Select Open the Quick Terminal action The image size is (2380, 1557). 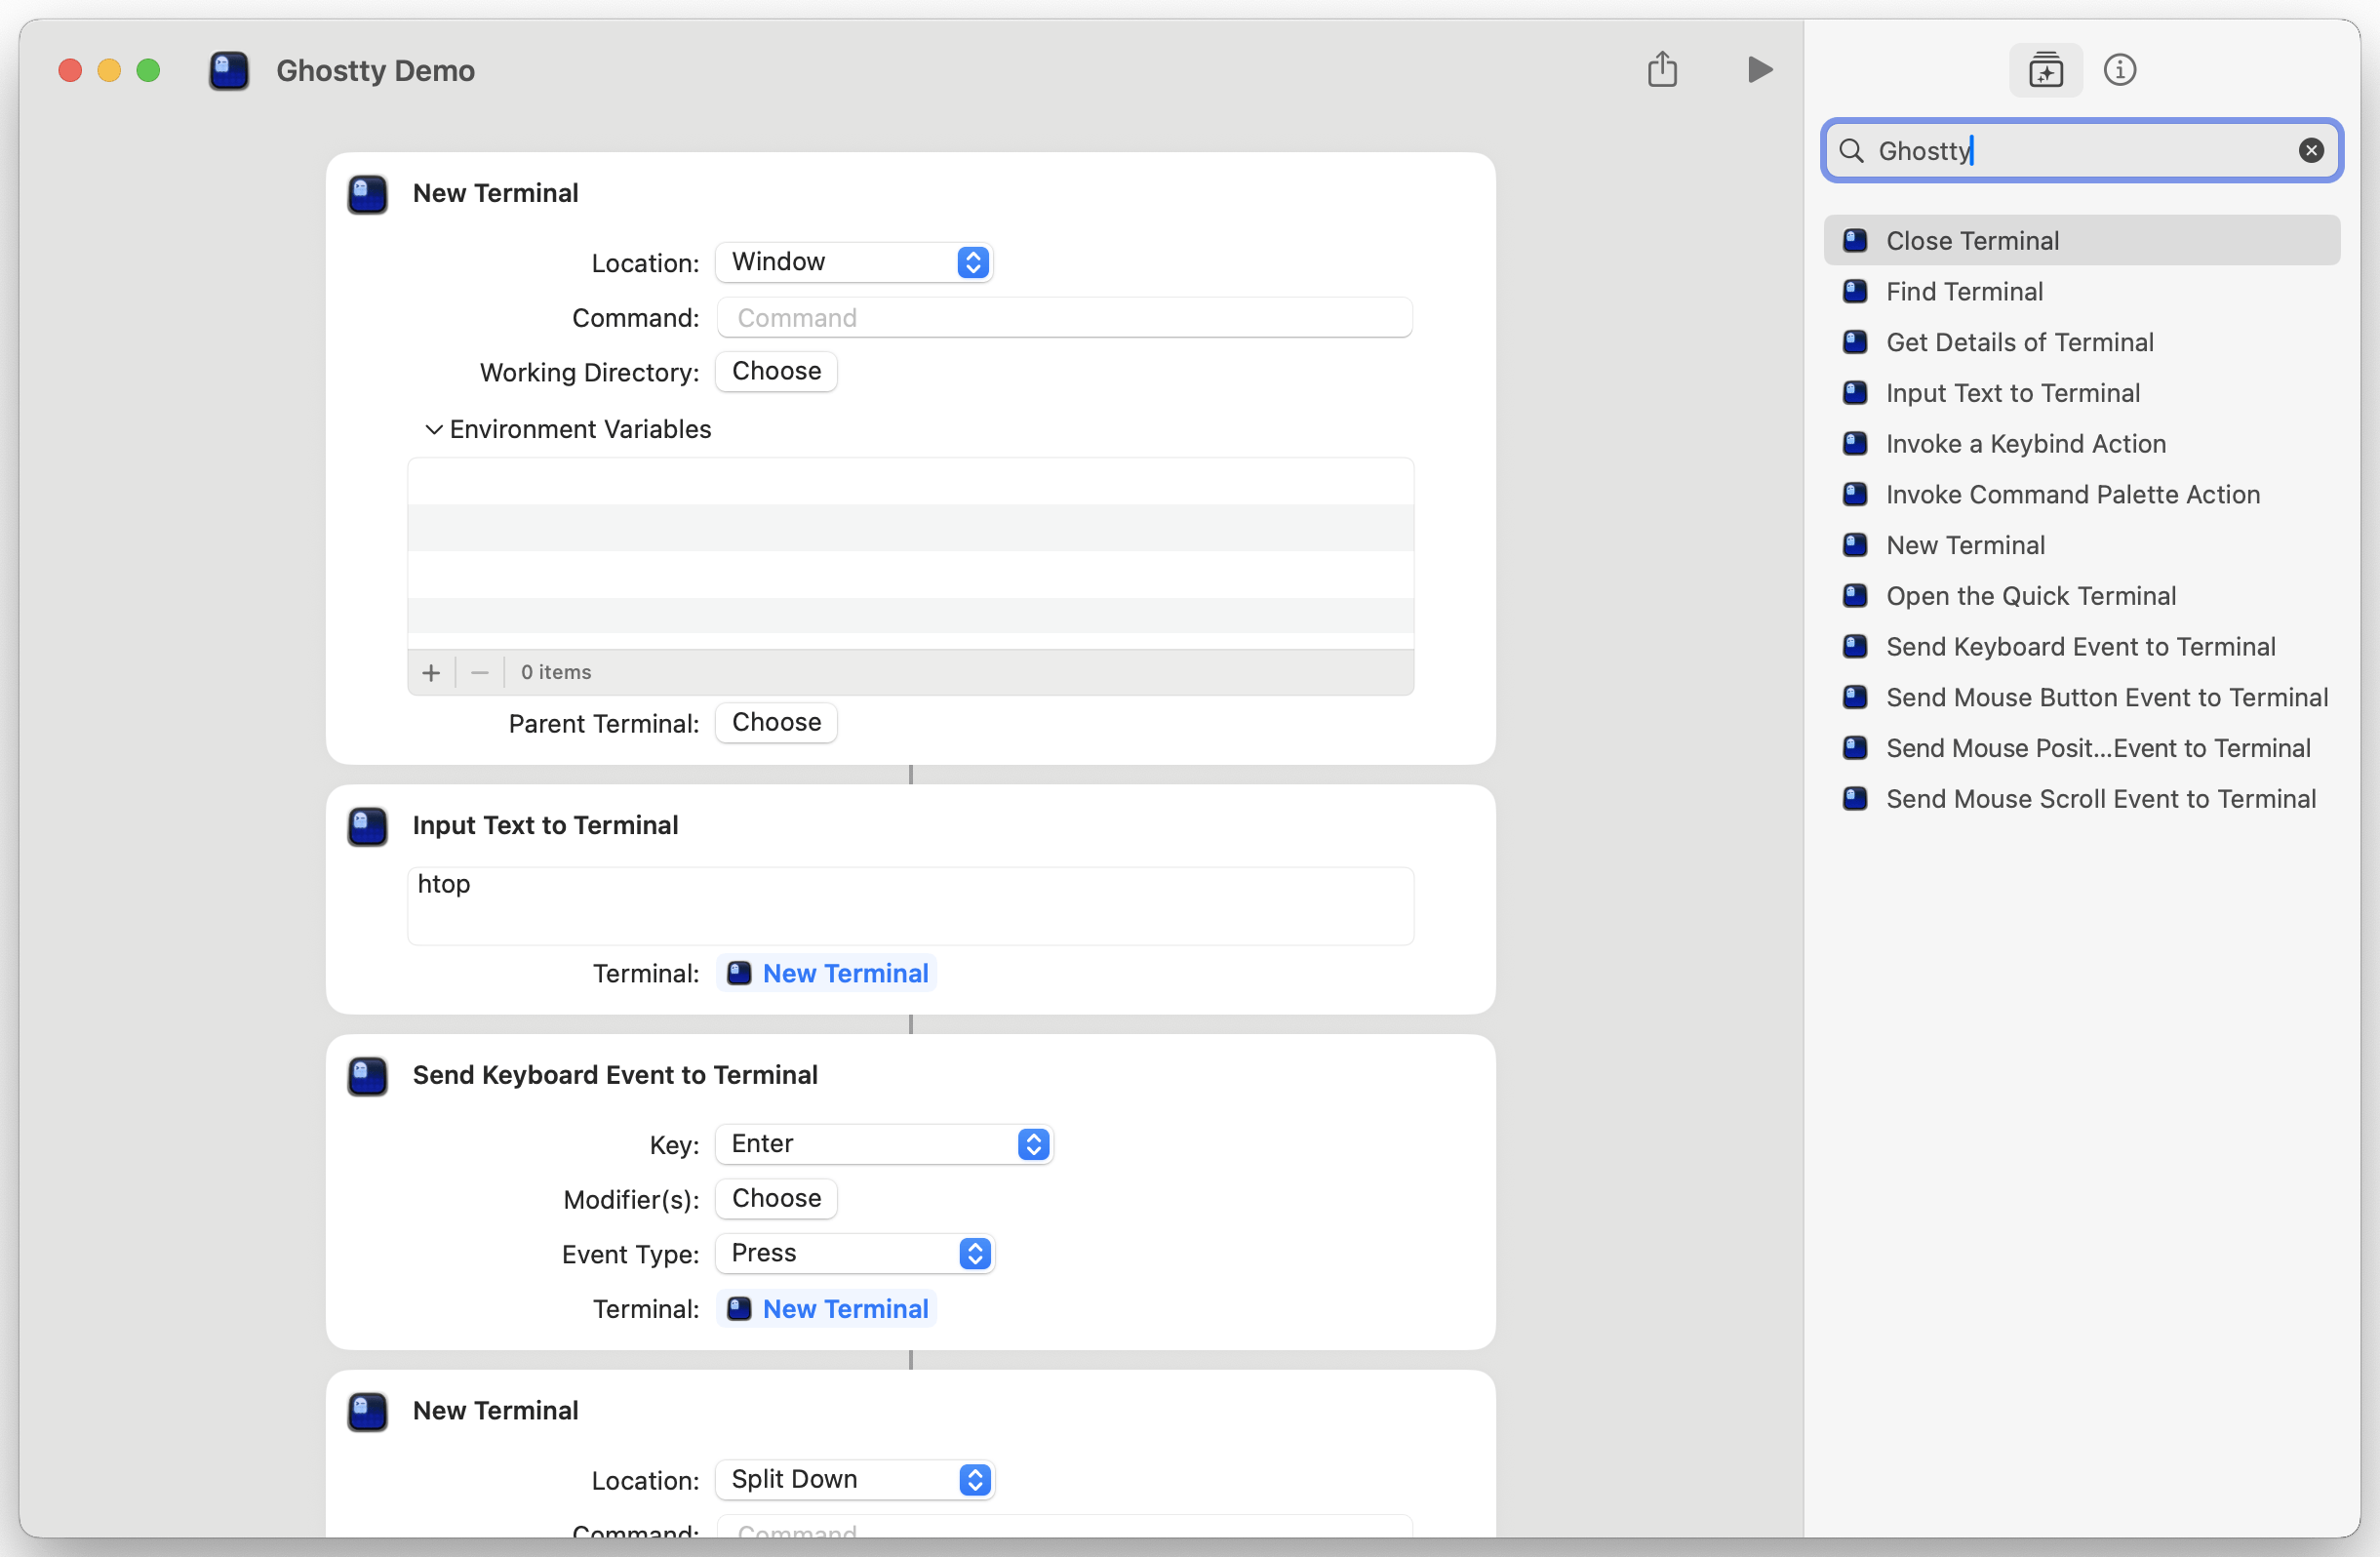click(2081, 596)
